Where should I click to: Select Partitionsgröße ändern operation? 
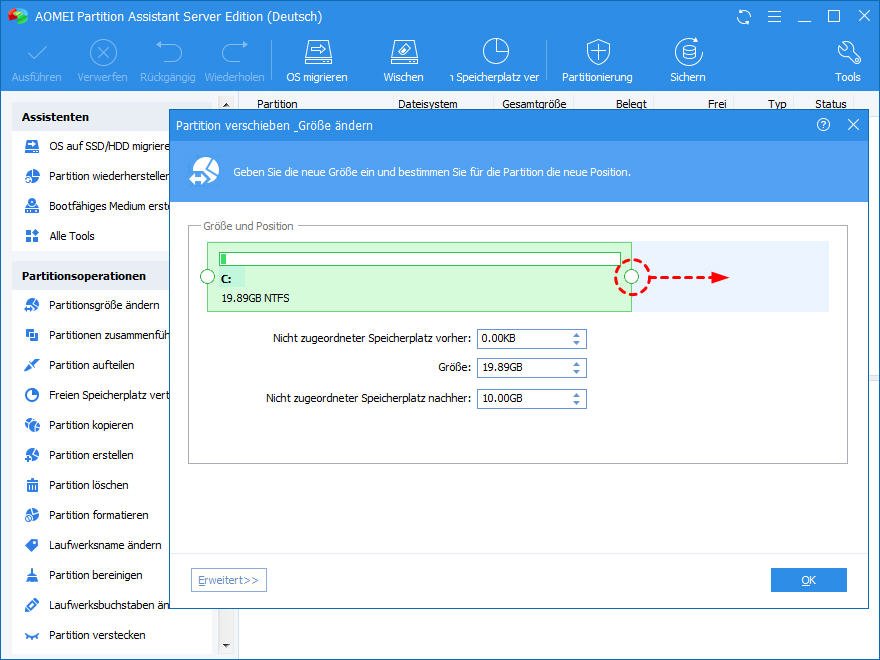pos(93,305)
